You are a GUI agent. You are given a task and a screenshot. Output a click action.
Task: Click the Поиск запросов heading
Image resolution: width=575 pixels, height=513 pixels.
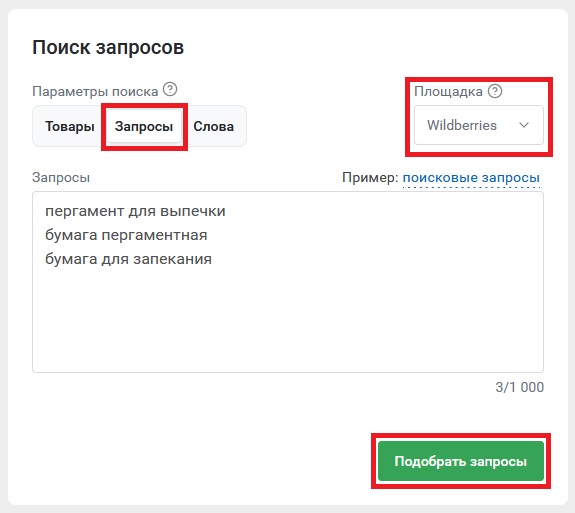click(108, 48)
